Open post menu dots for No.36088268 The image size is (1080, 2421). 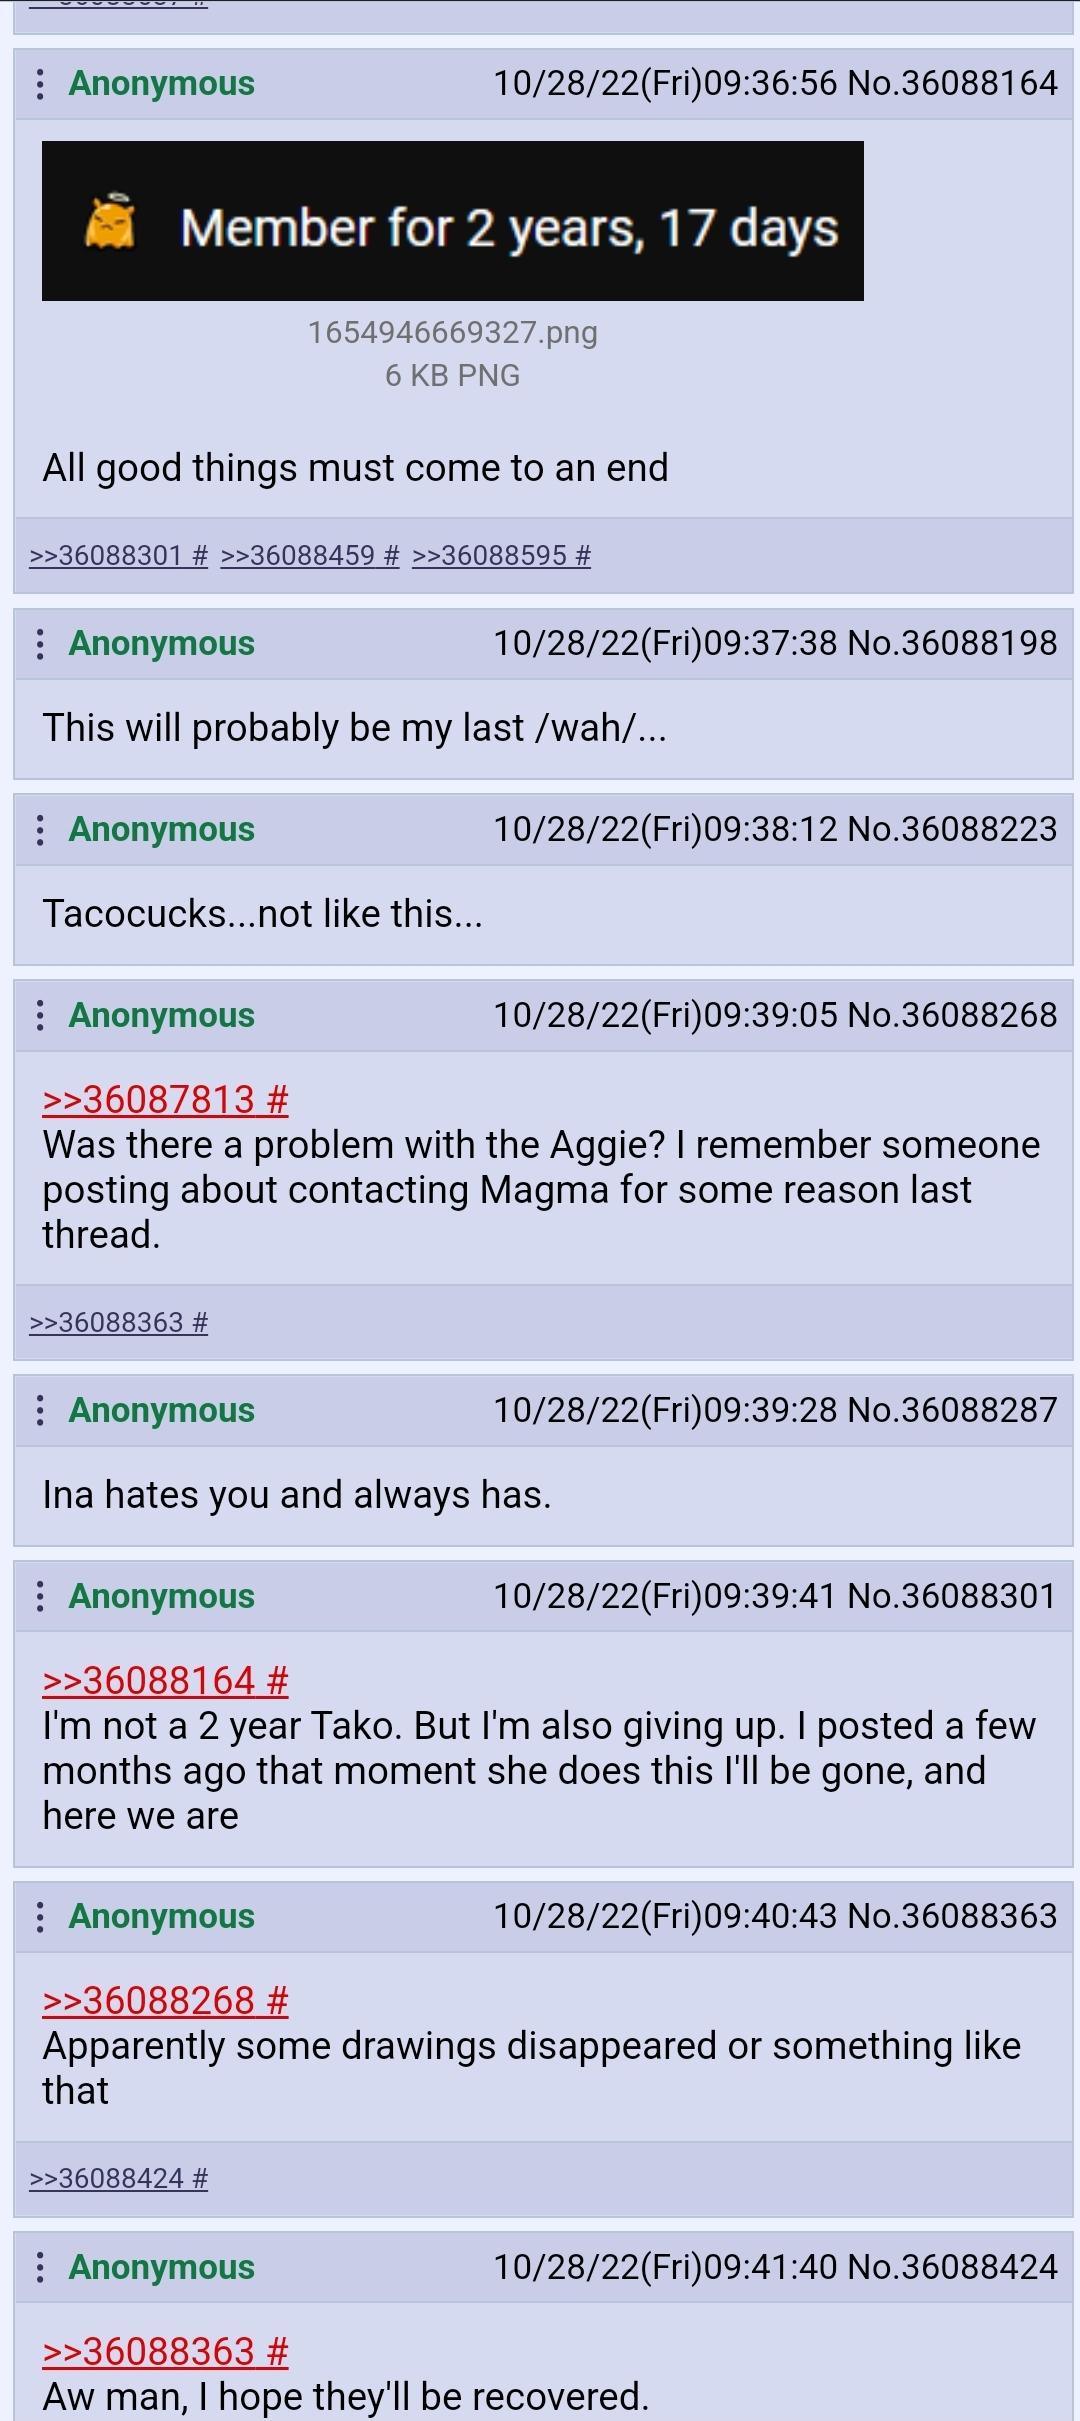pyautogui.click(x=39, y=1015)
